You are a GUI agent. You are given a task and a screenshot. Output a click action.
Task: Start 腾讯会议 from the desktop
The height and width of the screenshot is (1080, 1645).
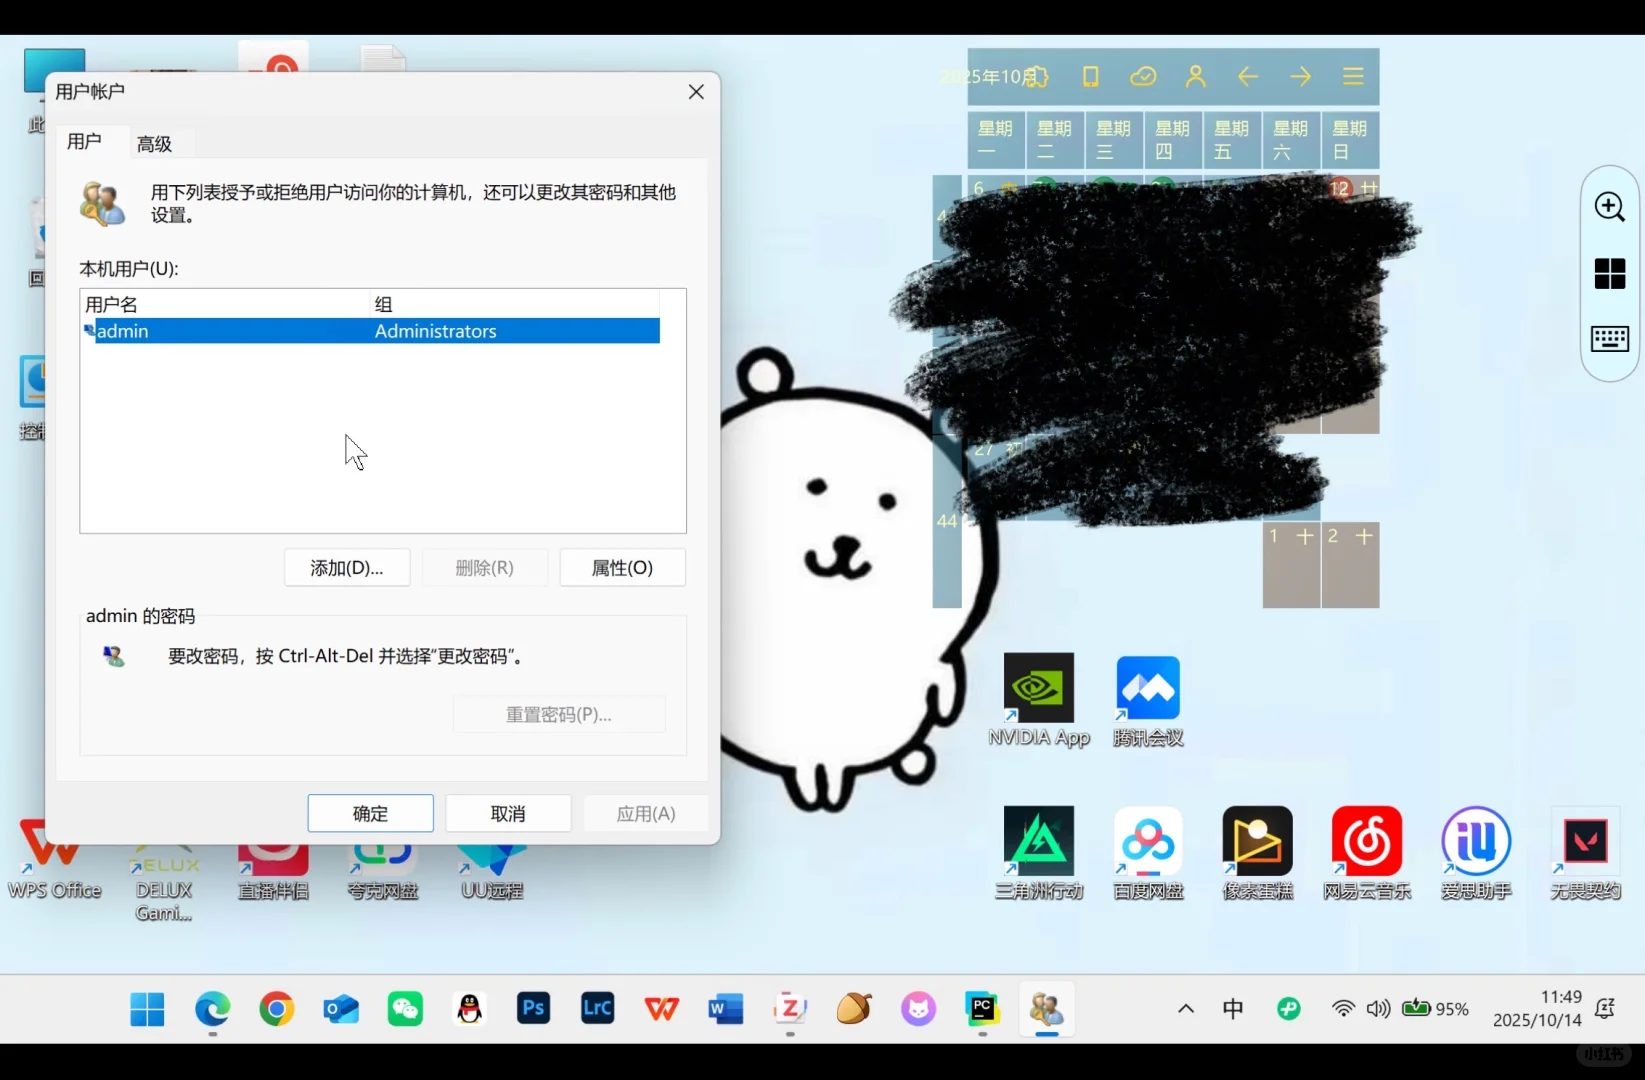[x=1147, y=689]
